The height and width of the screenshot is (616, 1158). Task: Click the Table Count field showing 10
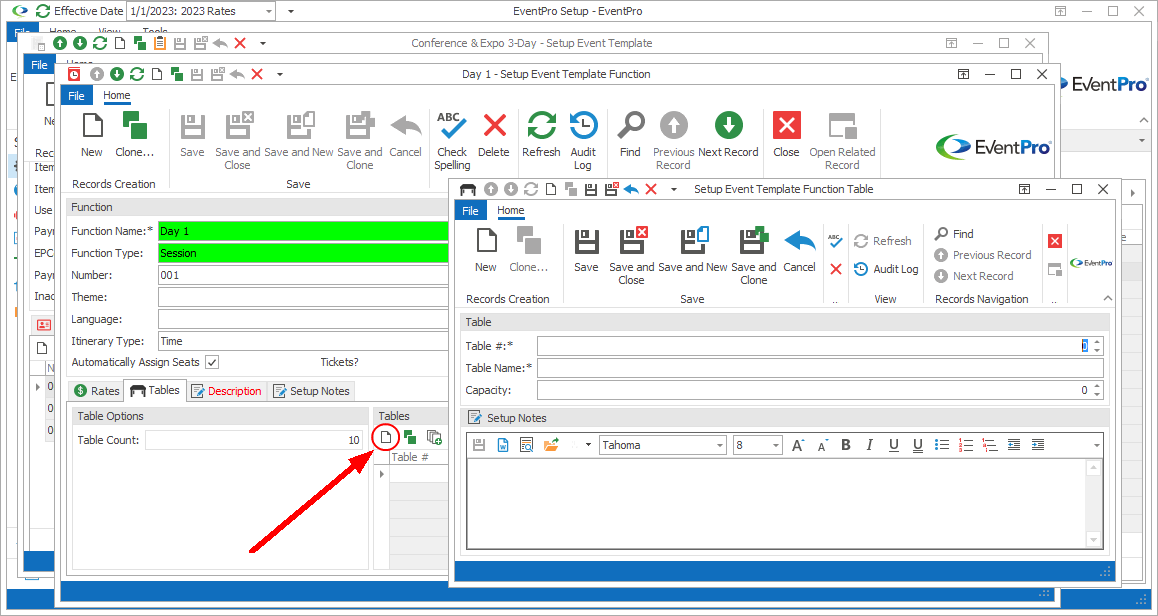tap(254, 440)
